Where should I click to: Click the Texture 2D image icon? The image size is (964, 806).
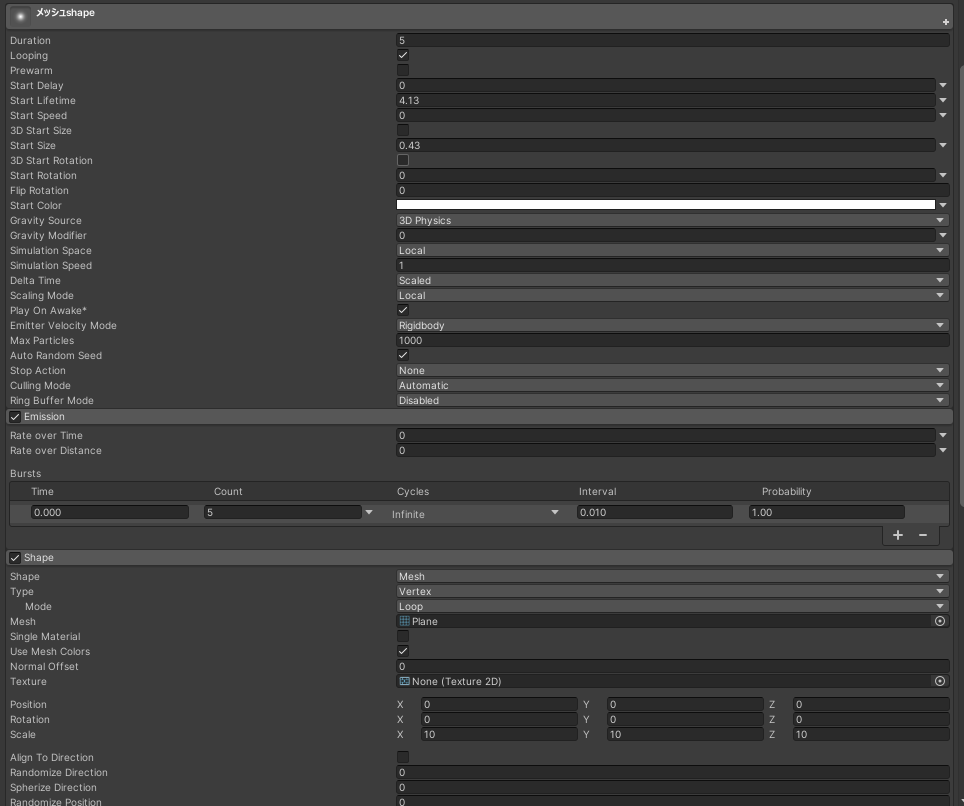(405, 681)
